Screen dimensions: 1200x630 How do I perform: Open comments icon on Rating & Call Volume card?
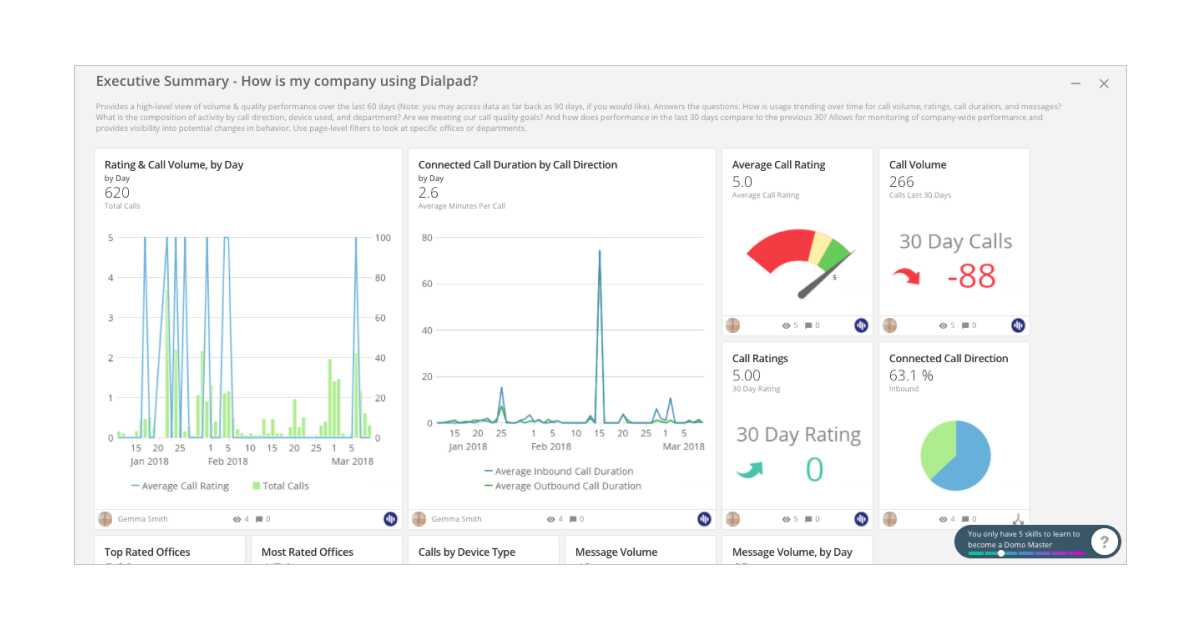[259, 519]
